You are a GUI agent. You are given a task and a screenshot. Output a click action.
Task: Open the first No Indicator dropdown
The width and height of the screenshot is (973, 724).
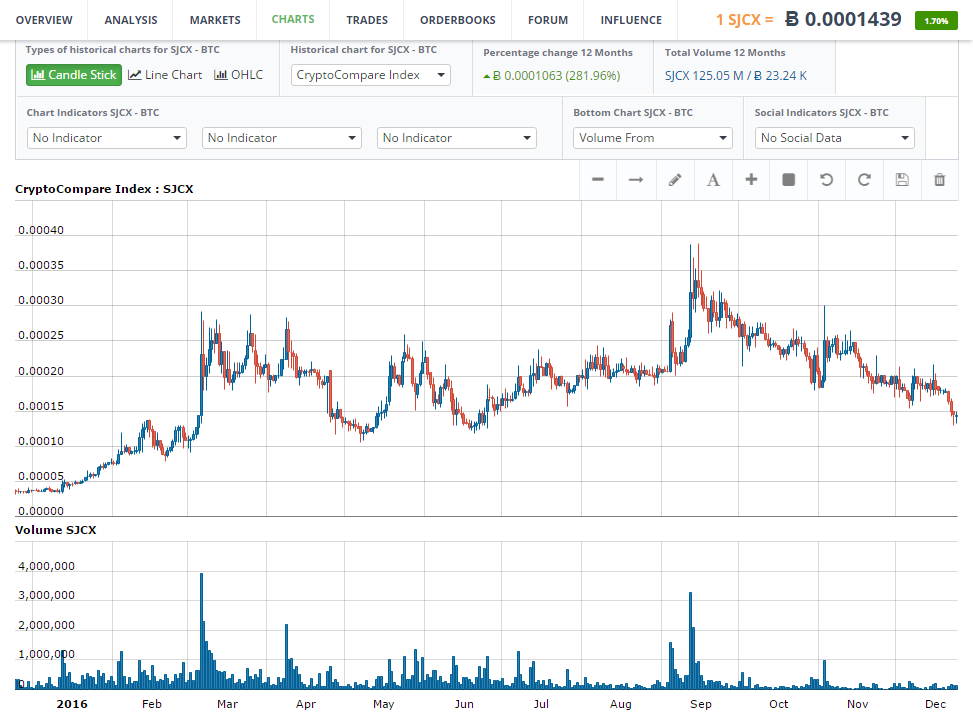[x=107, y=138]
